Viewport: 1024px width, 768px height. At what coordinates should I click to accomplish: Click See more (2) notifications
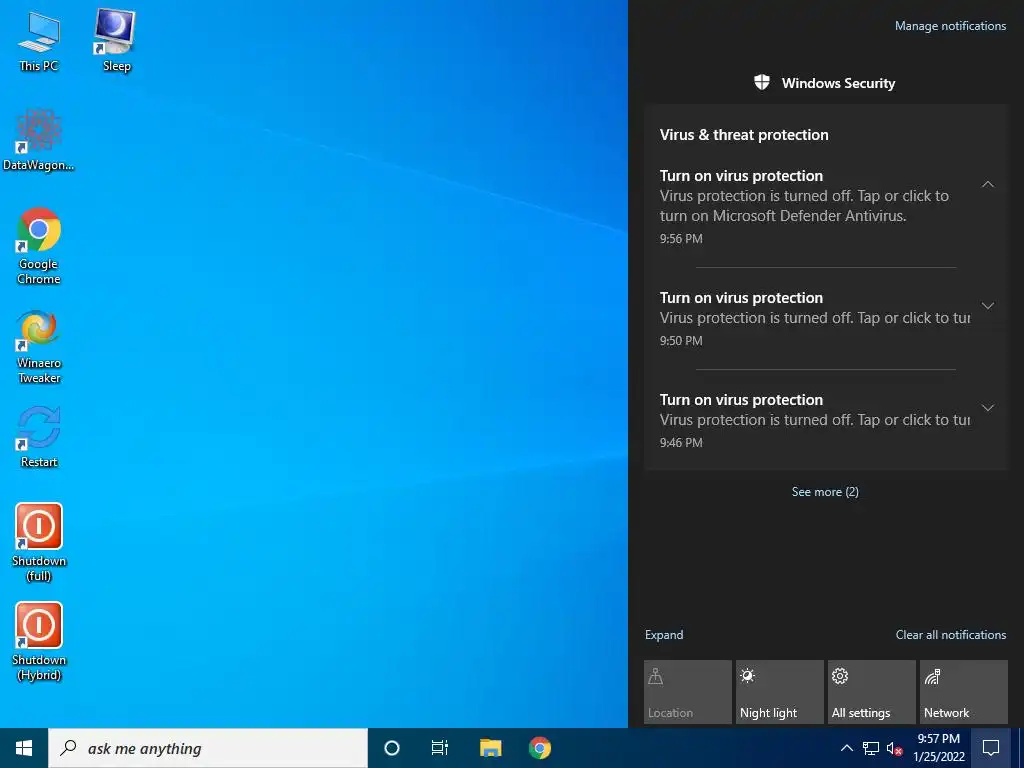click(x=825, y=492)
